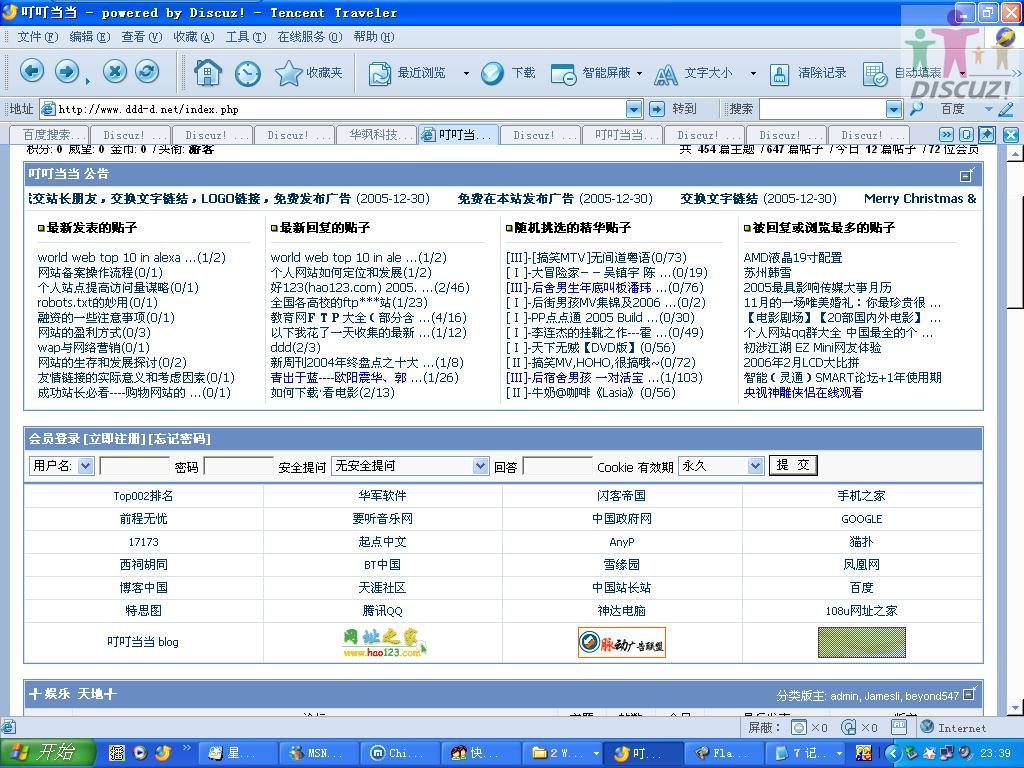Click the blocked popups counter in status bar

tap(809, 728)
